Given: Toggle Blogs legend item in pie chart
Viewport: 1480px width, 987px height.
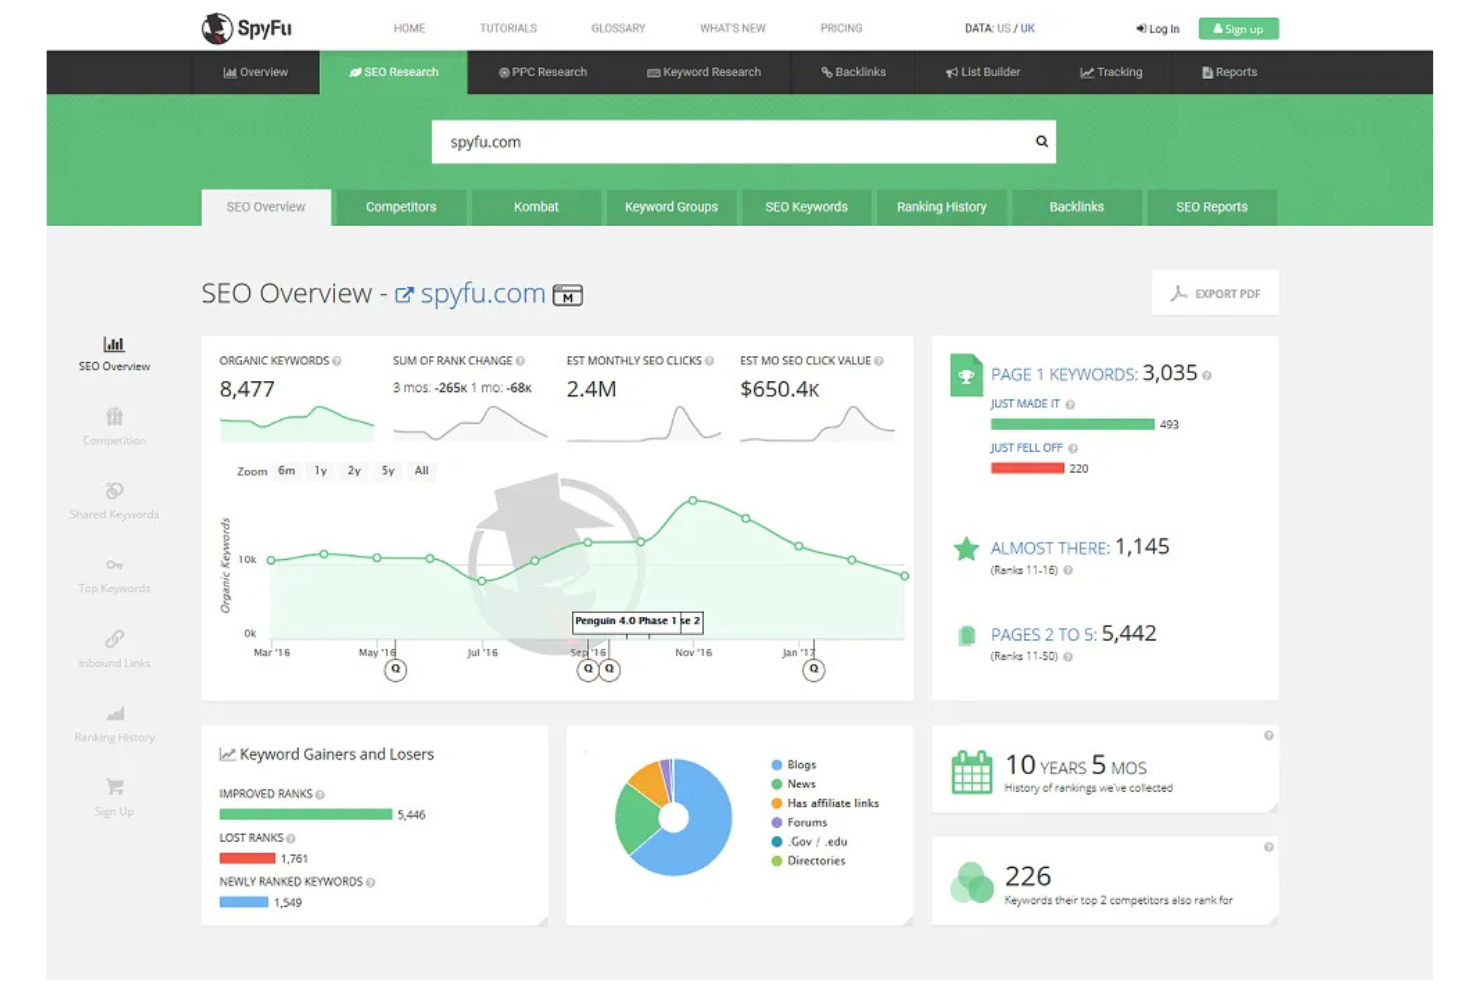Looking at the screenshot, I should tap(794, 765).
